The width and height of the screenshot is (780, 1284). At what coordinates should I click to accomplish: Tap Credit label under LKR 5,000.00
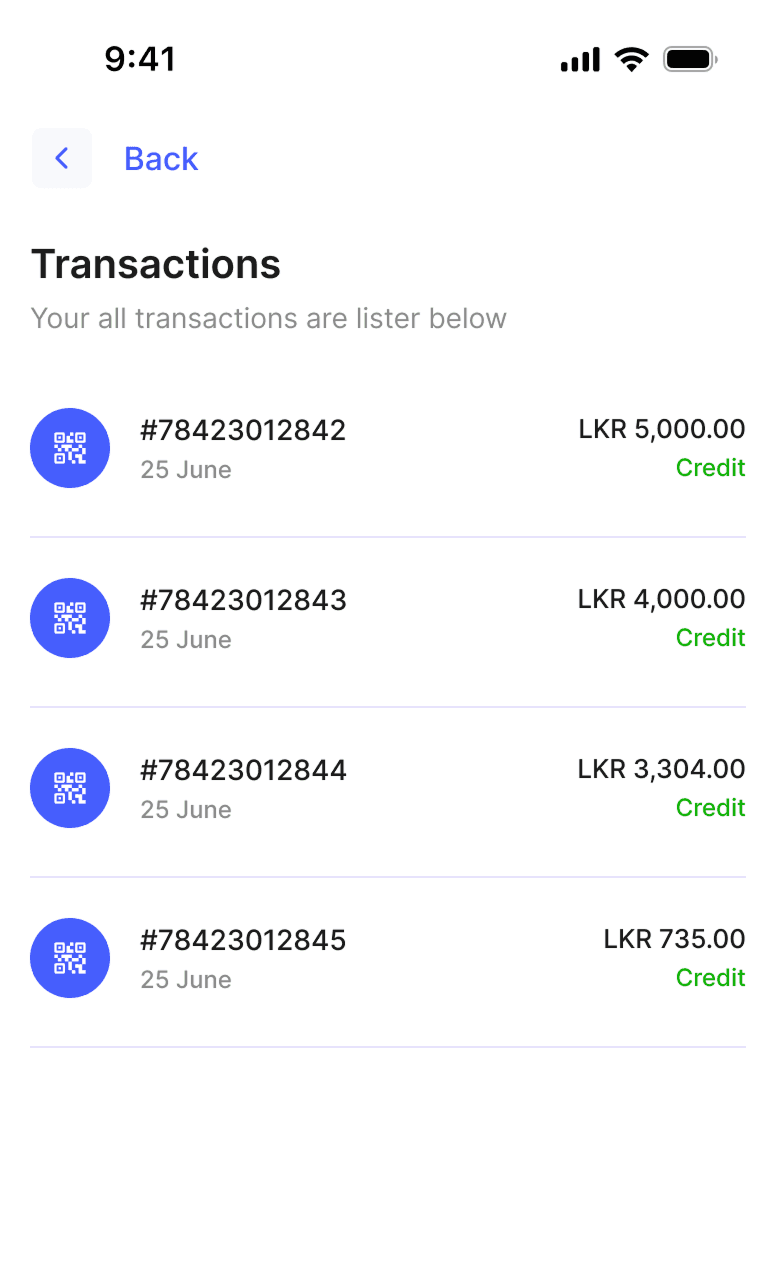click(710, 467)
